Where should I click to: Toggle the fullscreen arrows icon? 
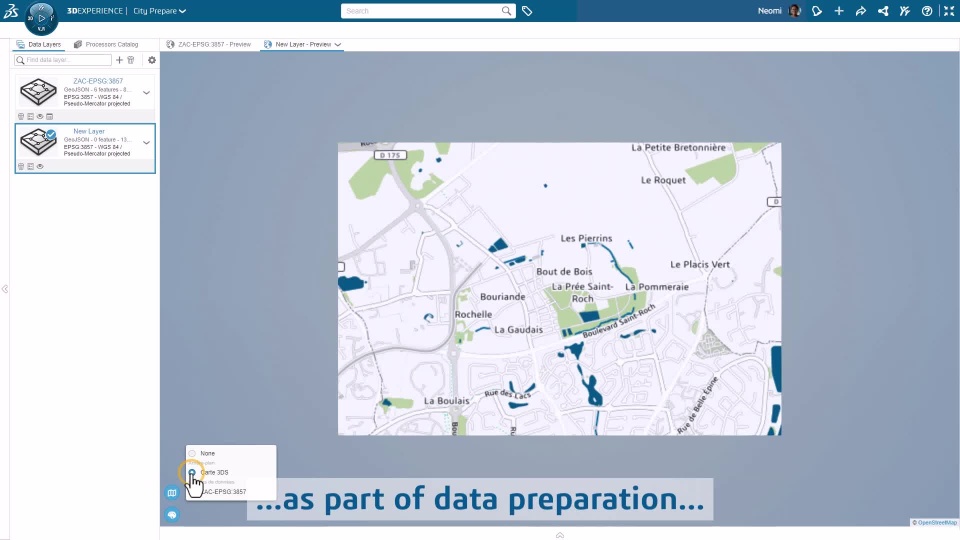click(949, 11)
